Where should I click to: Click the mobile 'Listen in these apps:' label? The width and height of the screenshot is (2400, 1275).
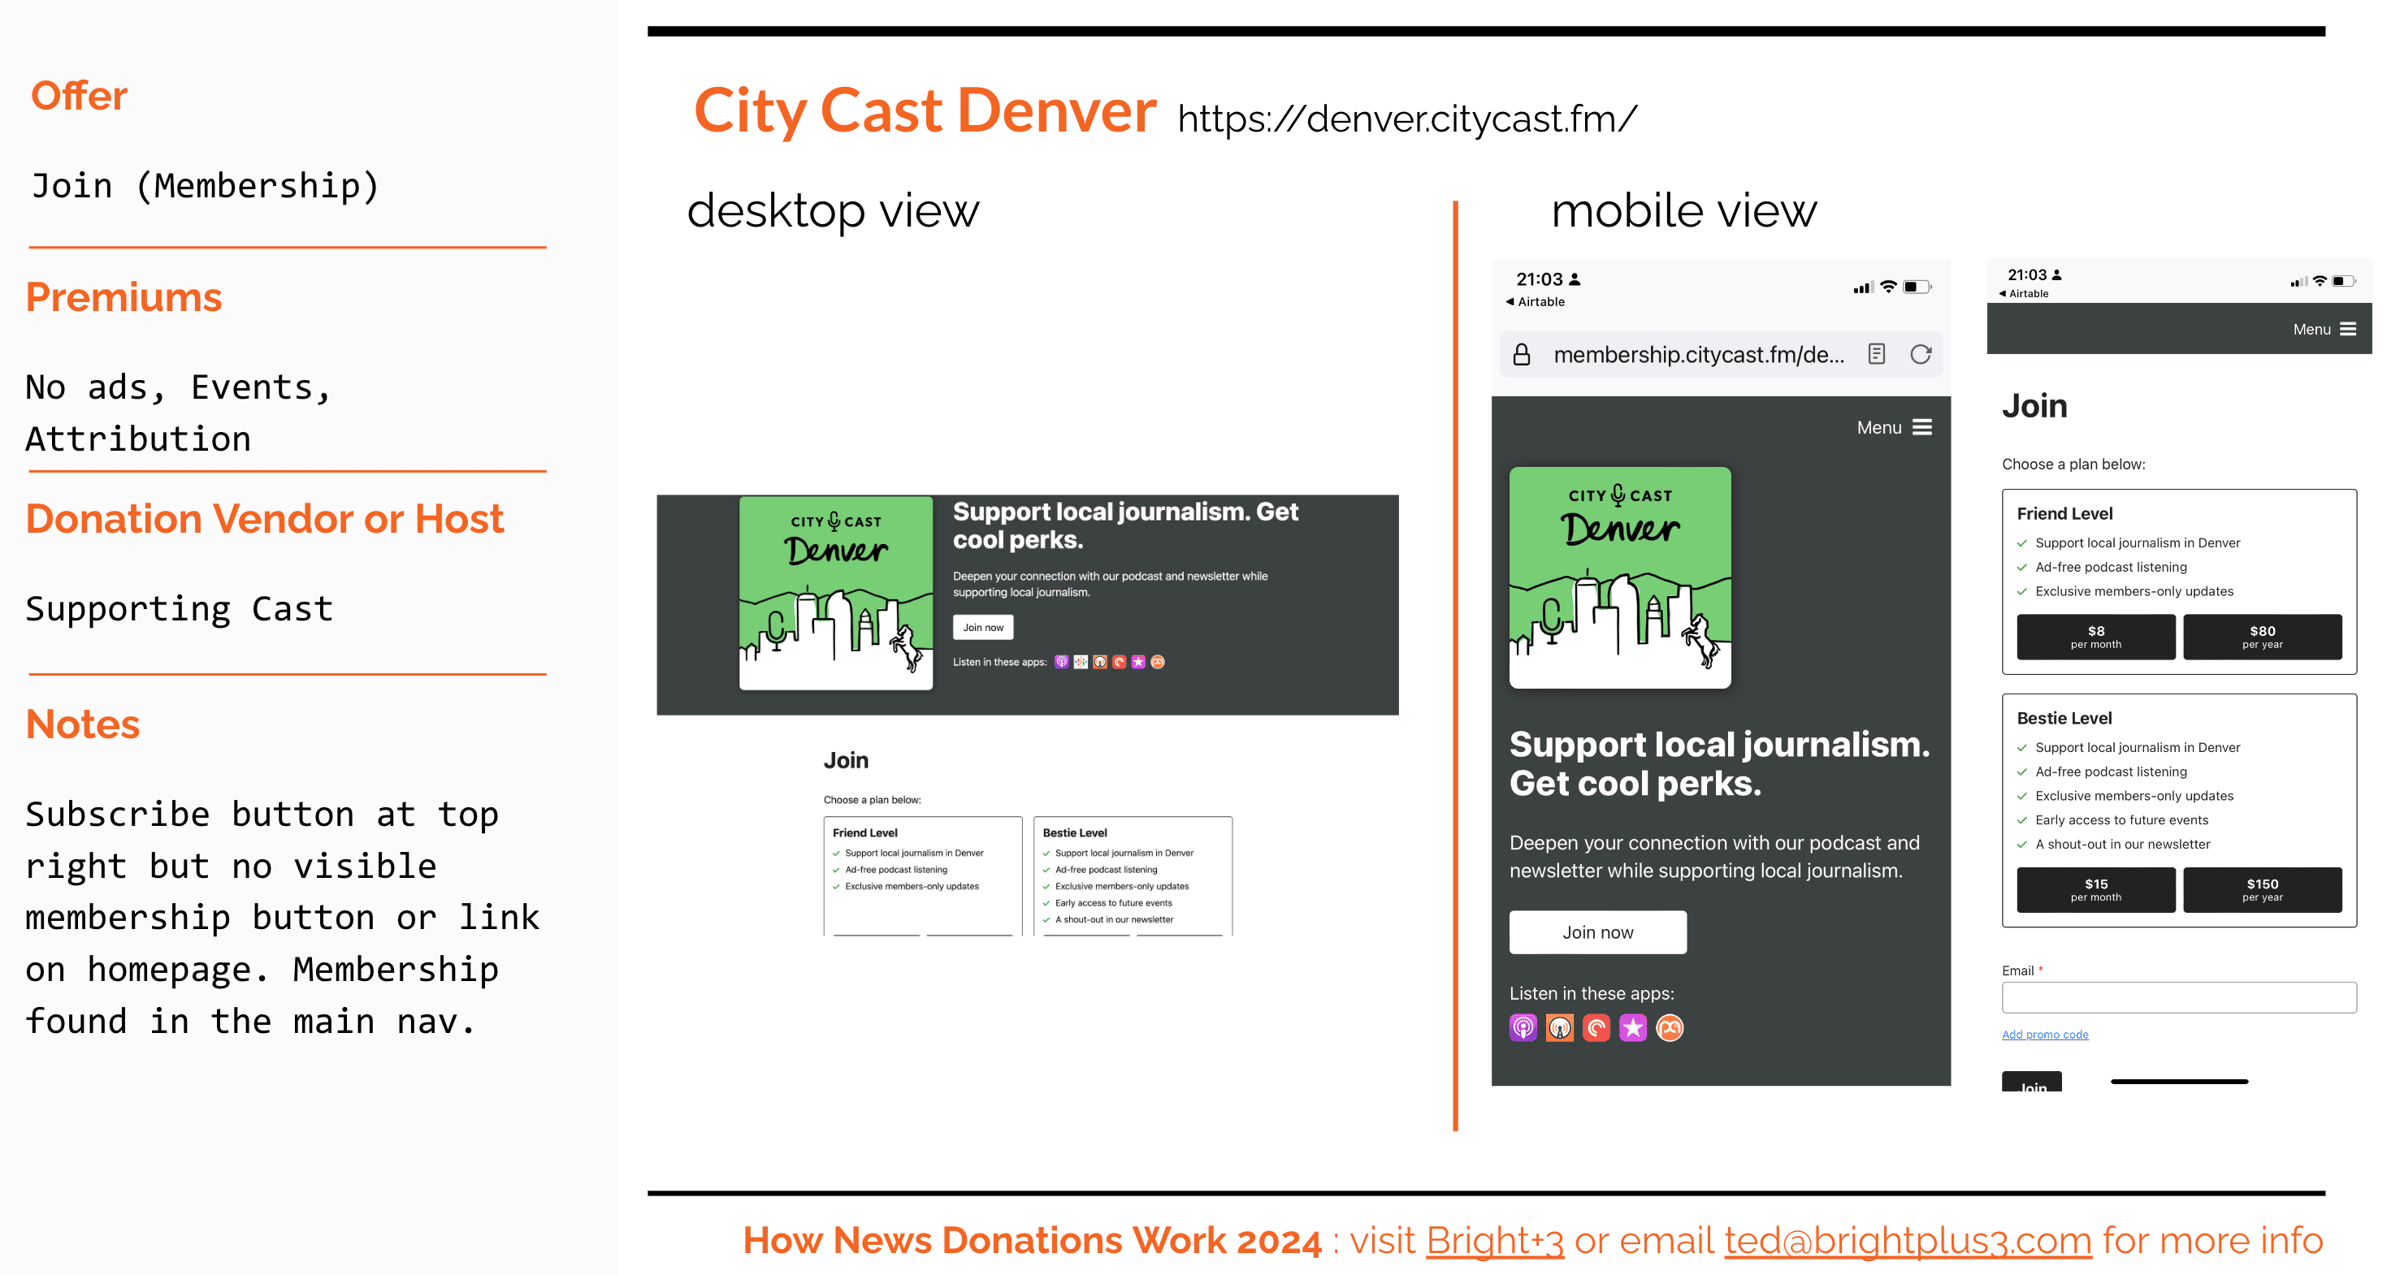click(1591, 994)
